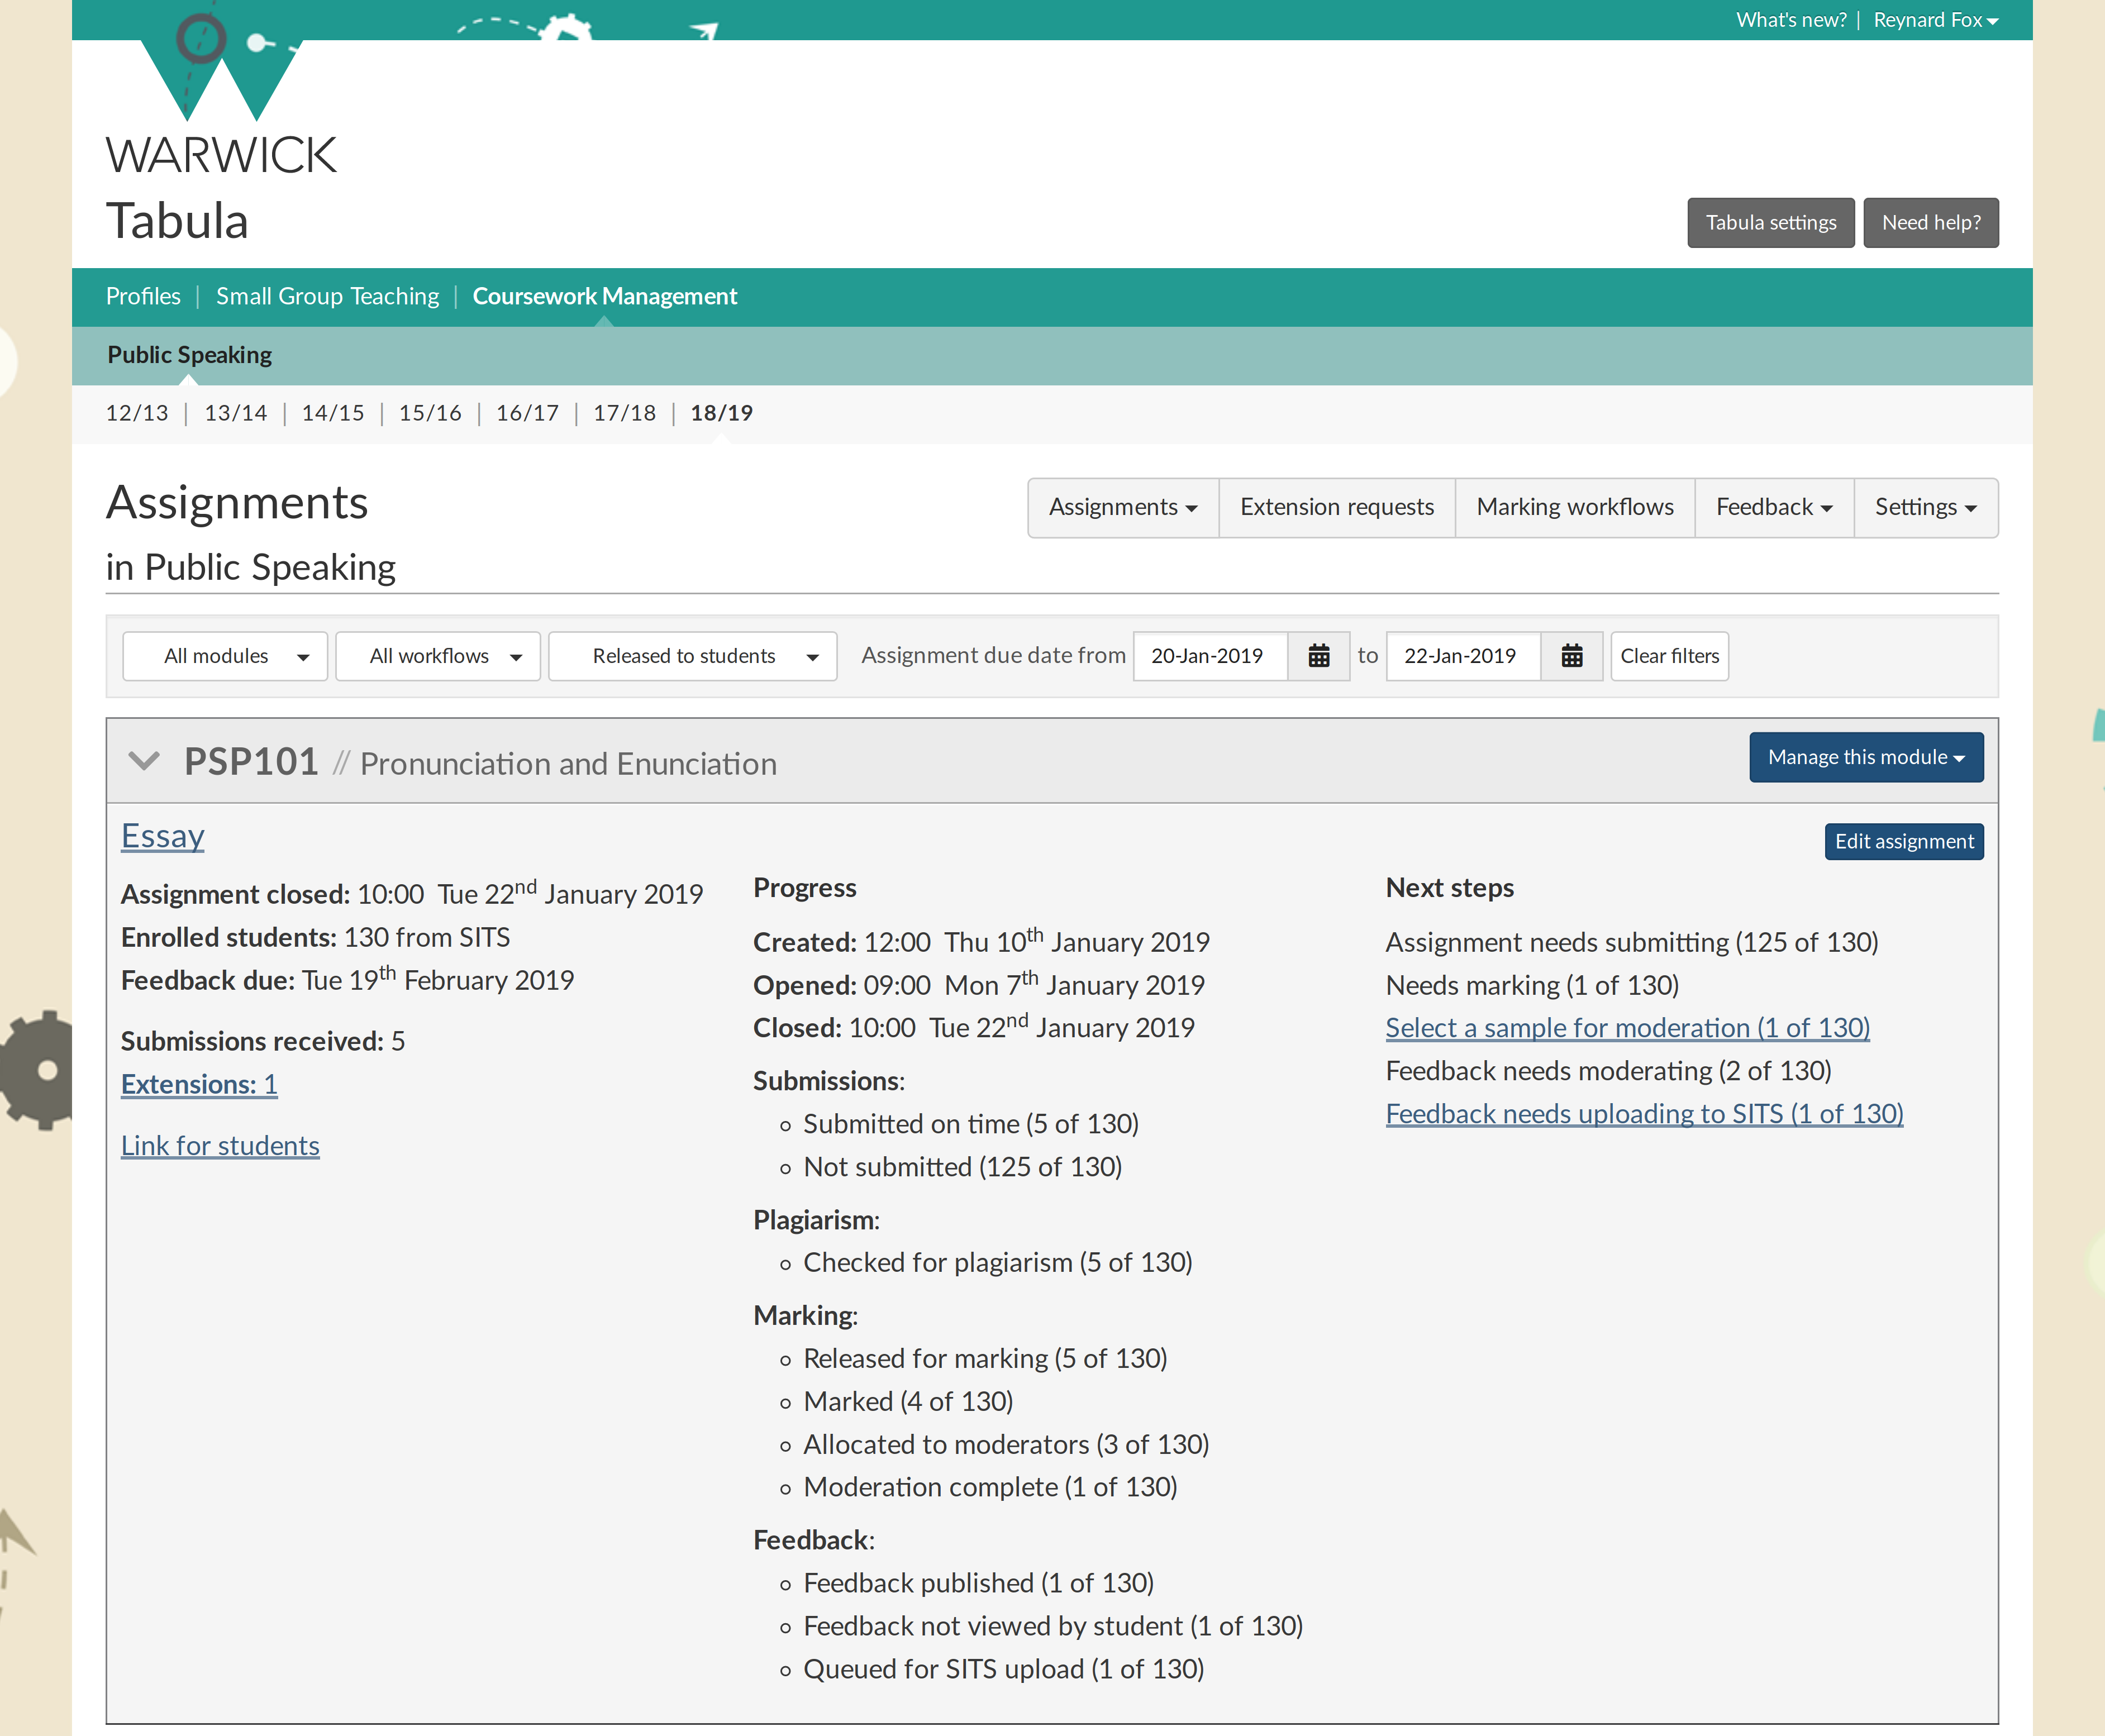This screenshot has width=2105, height=1736.
Task: Open the What's new? link
Action: [x=1791, y=20]
